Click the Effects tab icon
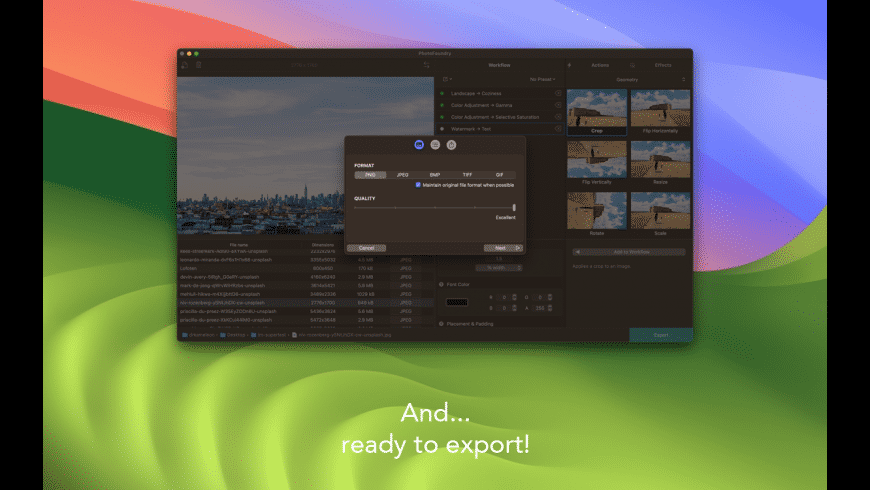The height and width of the screenshot is (490, 870). [x=632, y=65]
